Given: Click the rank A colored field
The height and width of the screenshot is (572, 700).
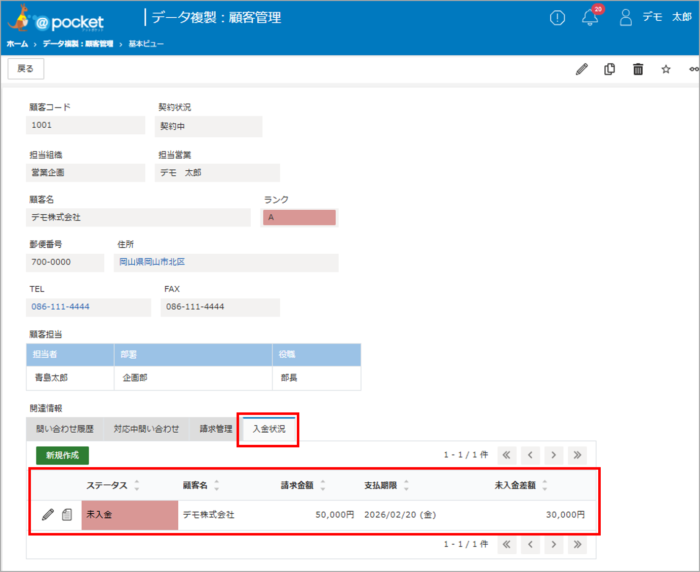Looking at the screenshot, I should [299, 217].
